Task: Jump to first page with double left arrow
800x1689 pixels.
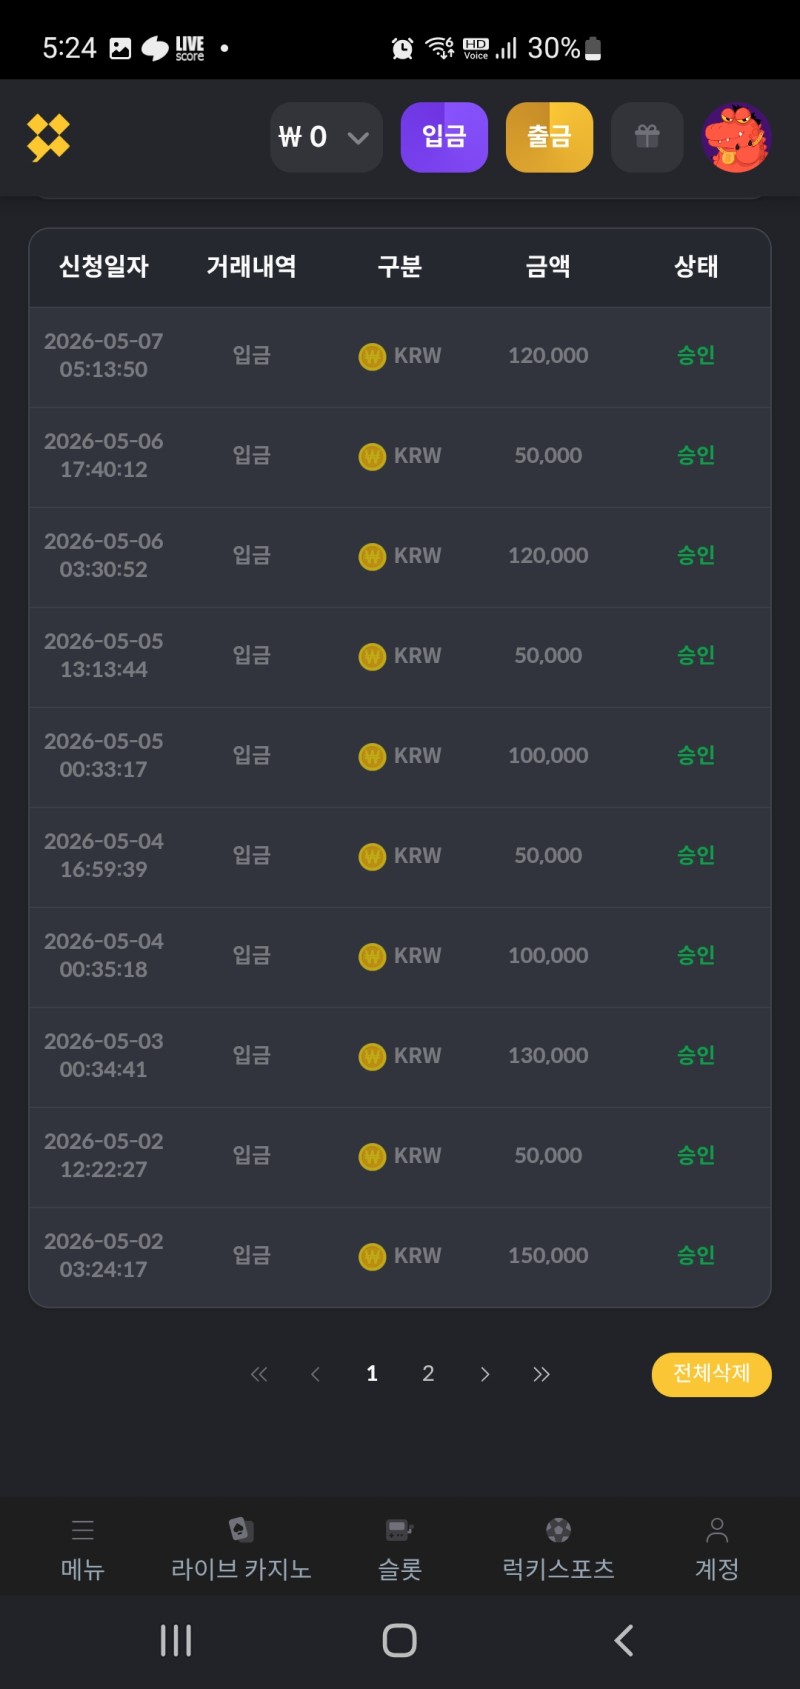Action: tap(259, 1374)
